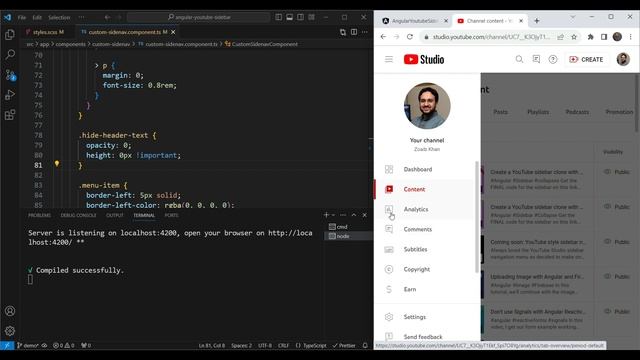Screen dimensions: 640x360
Task: Click visibility eye for 'Uploading Image' video row
Action: click(x=607, y=276)
